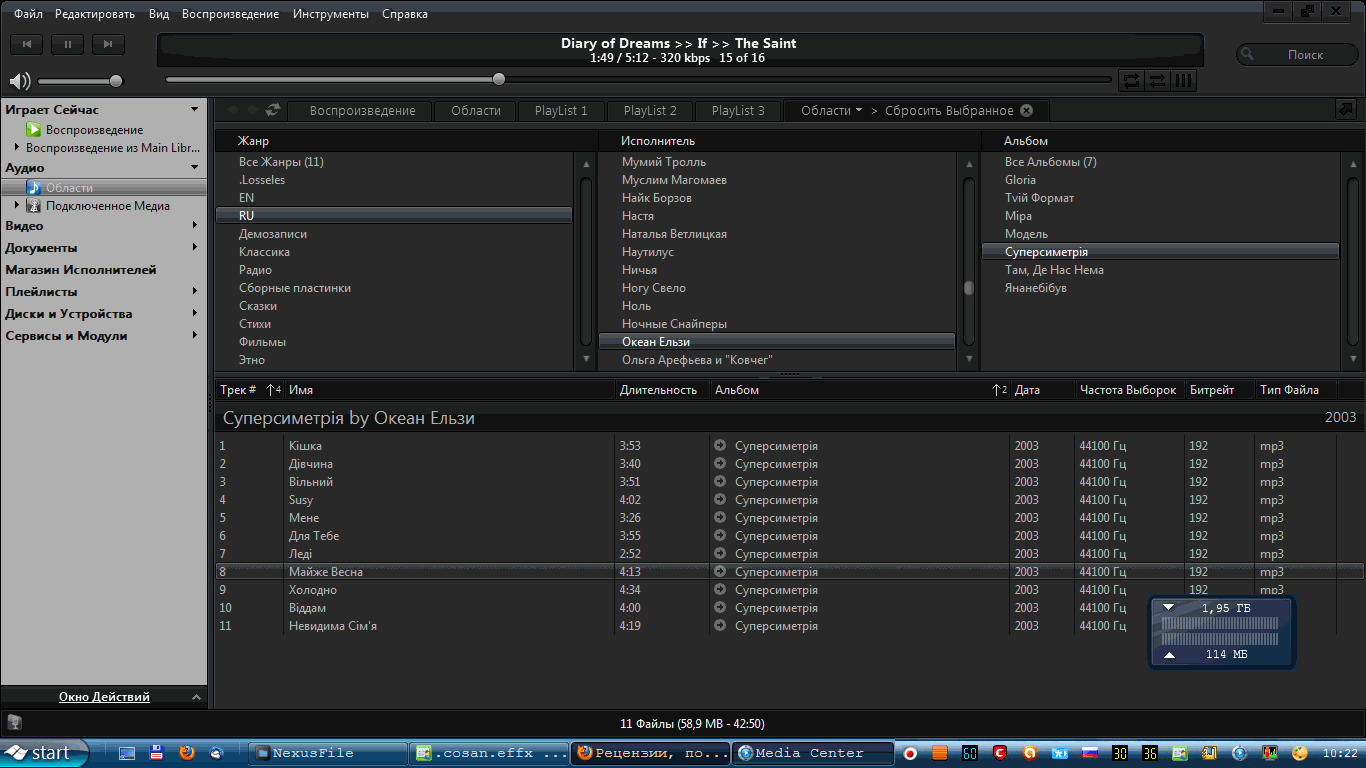The width and height of the screenshot is (1366, 768).
Task: Expand the Диски и Устройства section
Action: (x=195, y=314)
